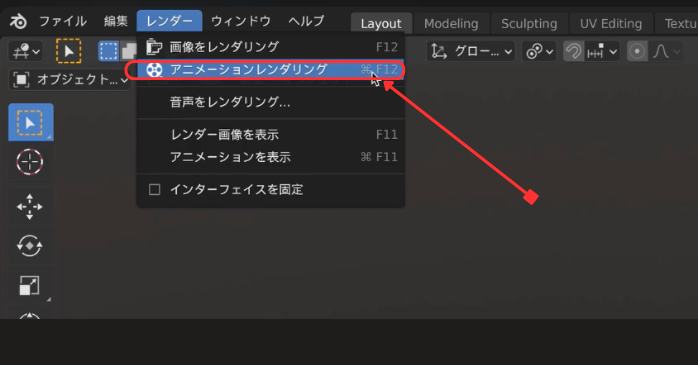Open the snap settings dropdown

tap(602, 52)
